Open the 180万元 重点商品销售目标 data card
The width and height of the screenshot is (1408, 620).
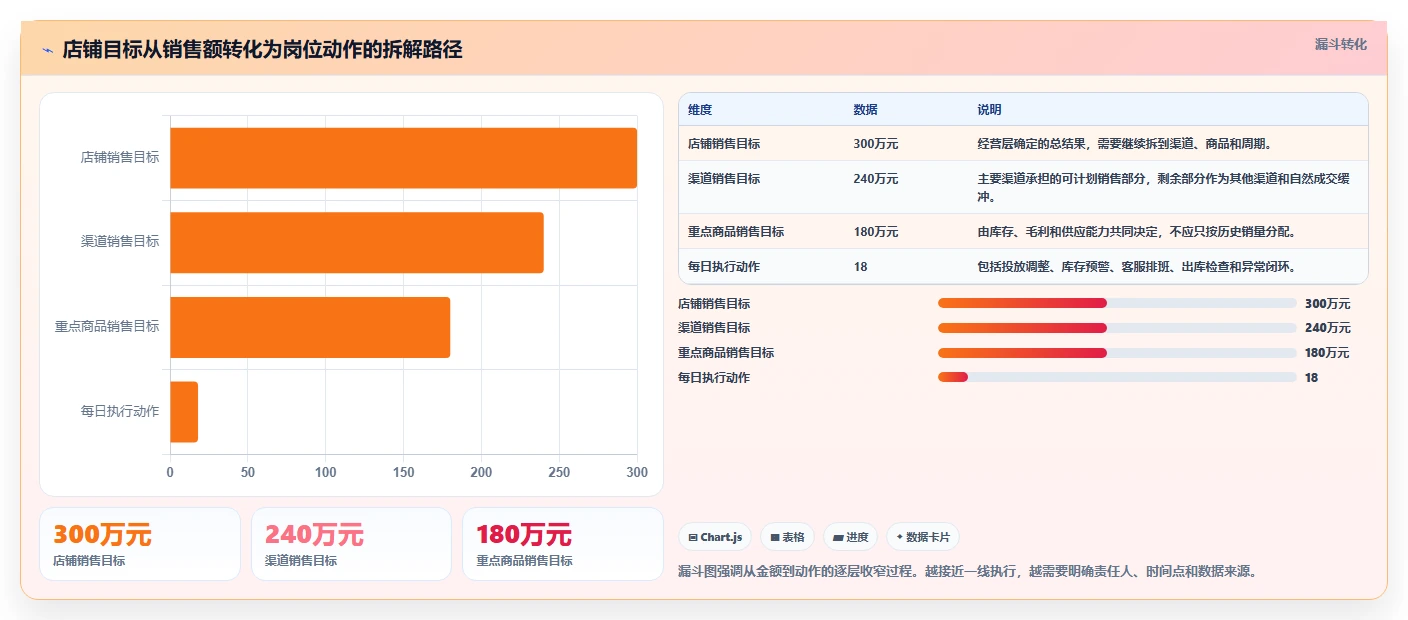pos(563,544)
